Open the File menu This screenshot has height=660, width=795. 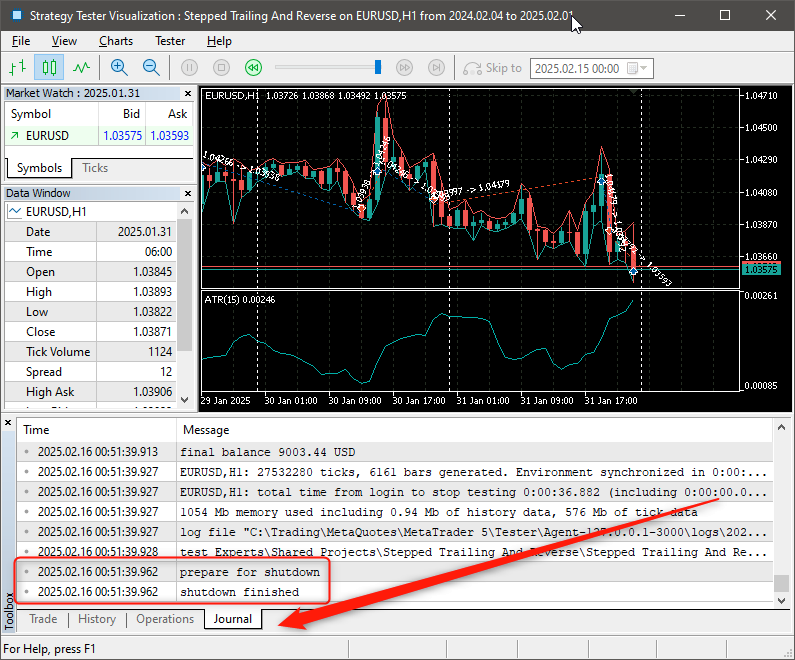21,41
